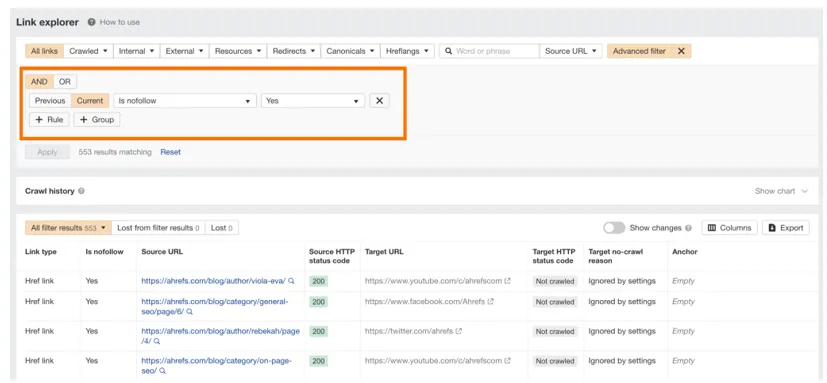Open the External dropdown
The width and height of the screenshot is (827, 383).
click(185, 51)
